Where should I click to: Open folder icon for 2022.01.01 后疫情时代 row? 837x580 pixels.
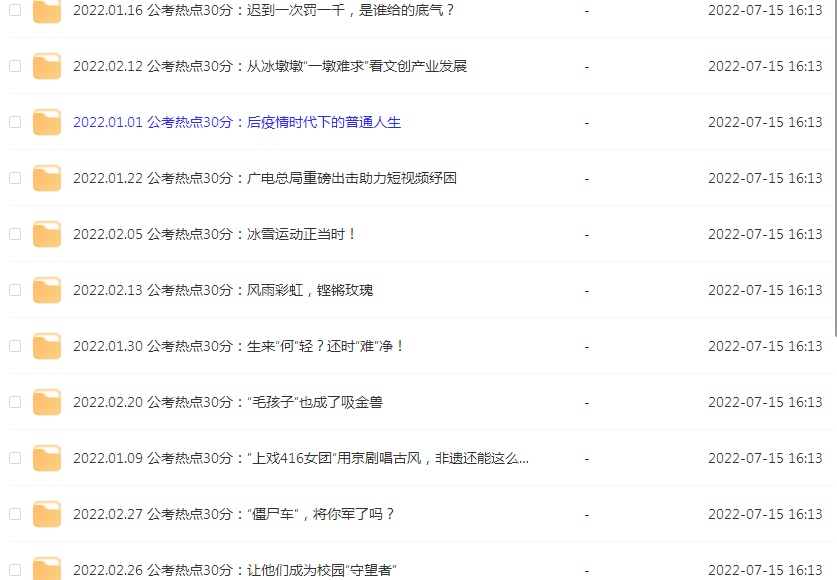[47, 122]
